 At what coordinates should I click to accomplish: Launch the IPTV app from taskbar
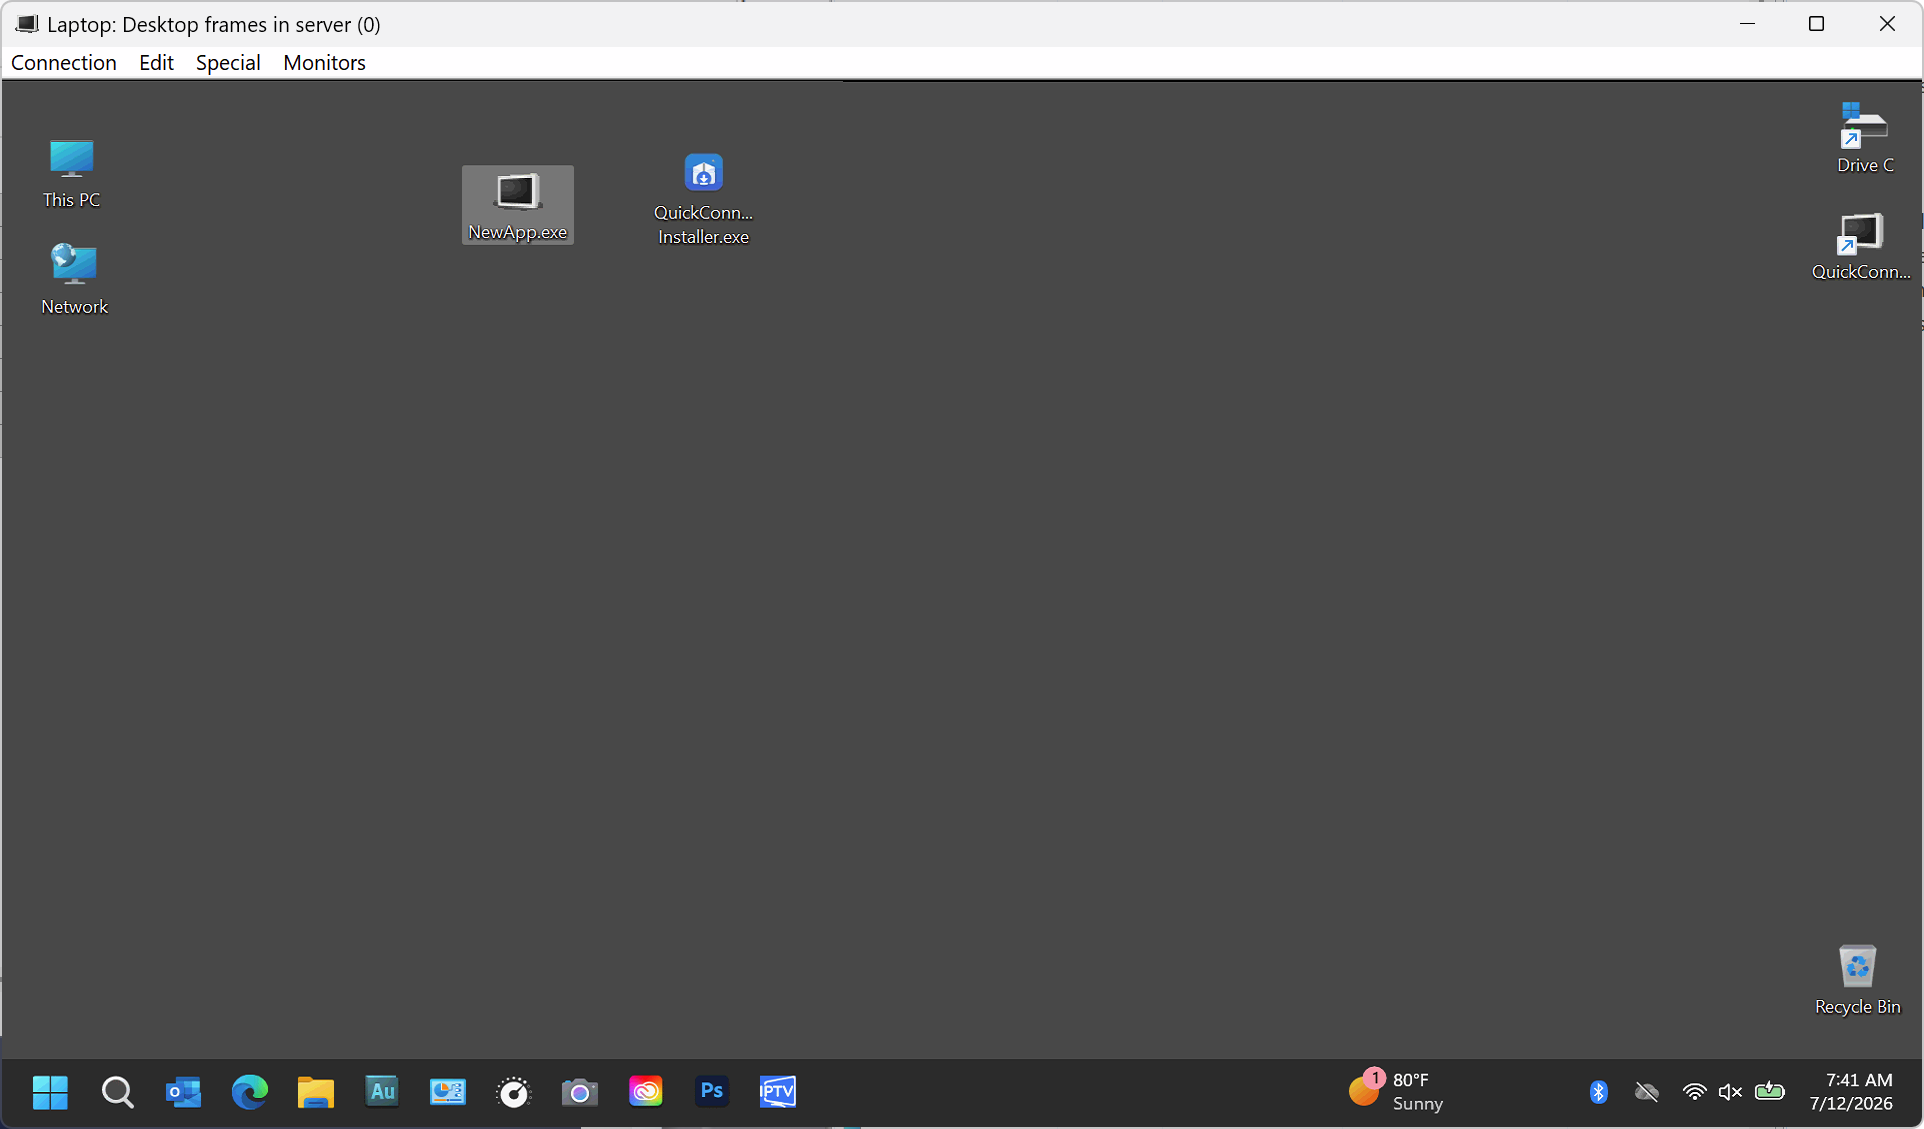tap(777, 1091)
